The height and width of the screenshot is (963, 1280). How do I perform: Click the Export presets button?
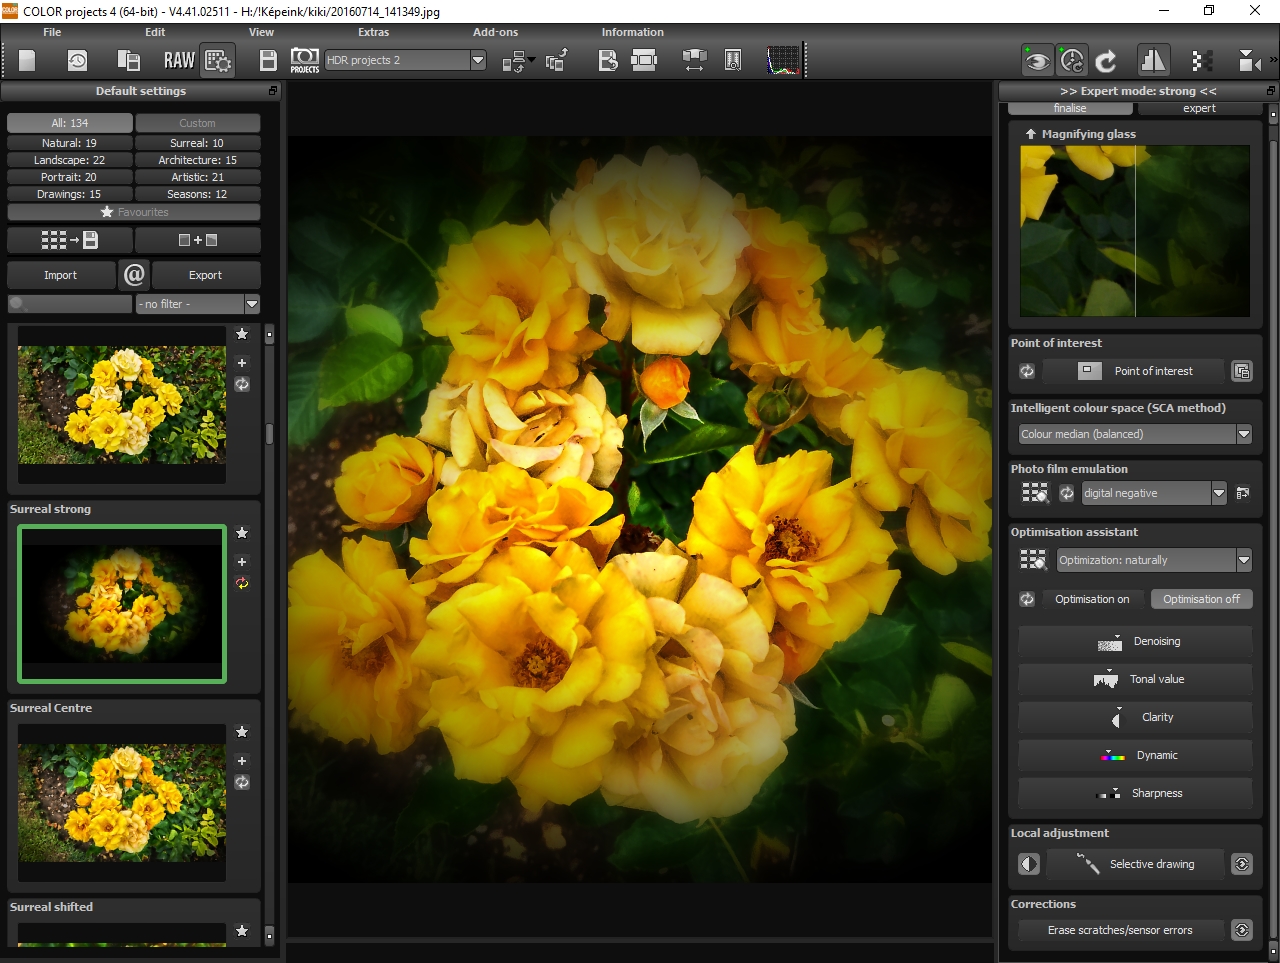[205, 275]
